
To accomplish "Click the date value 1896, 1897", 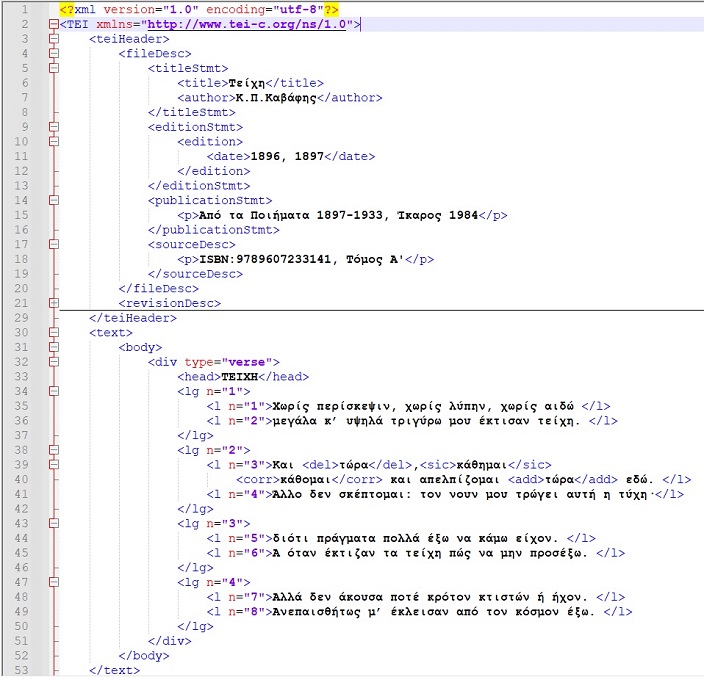I will (x=287, y=157).
